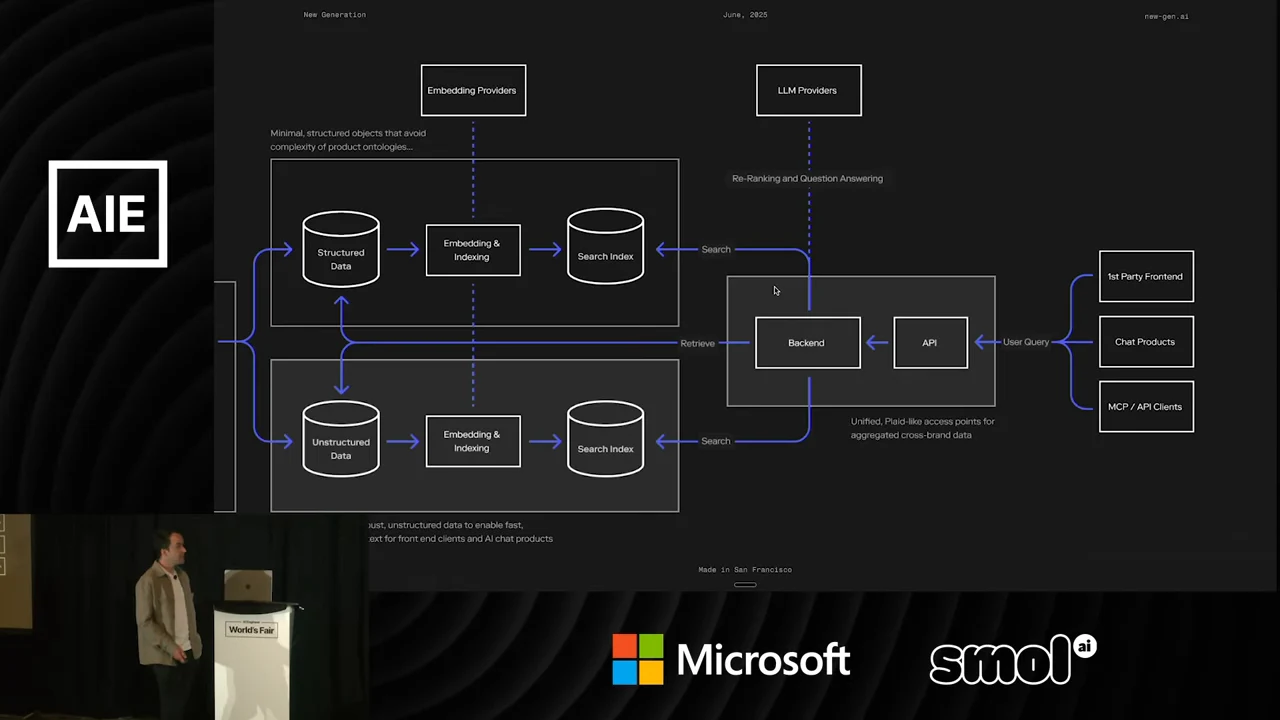Click the MCP / API Clients box
The image size is (1280, 720).
coord(1146,407)
